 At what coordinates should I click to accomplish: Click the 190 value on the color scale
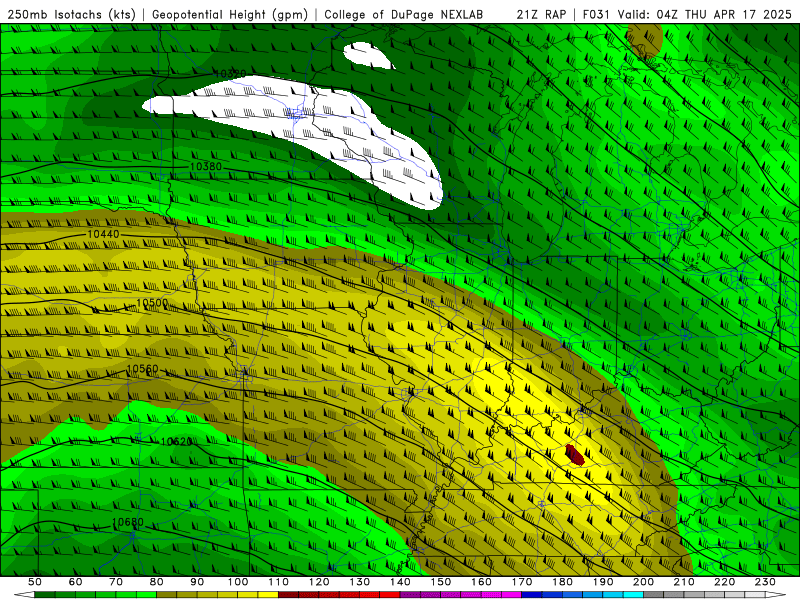click(603, 582)
